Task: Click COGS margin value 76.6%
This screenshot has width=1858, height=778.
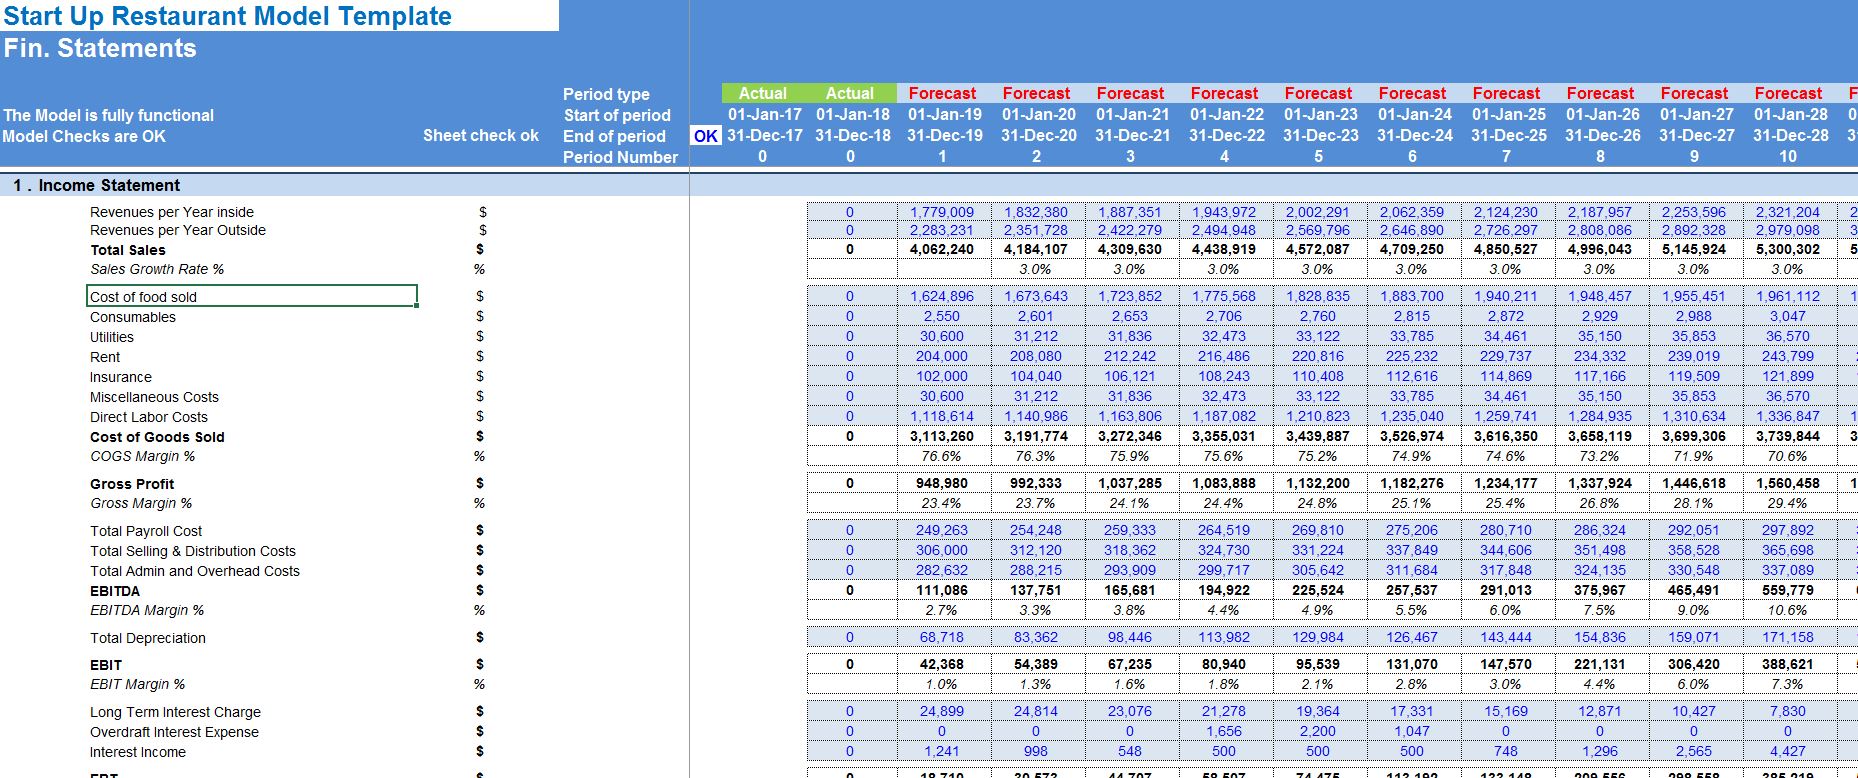Action: coord(942,456)
